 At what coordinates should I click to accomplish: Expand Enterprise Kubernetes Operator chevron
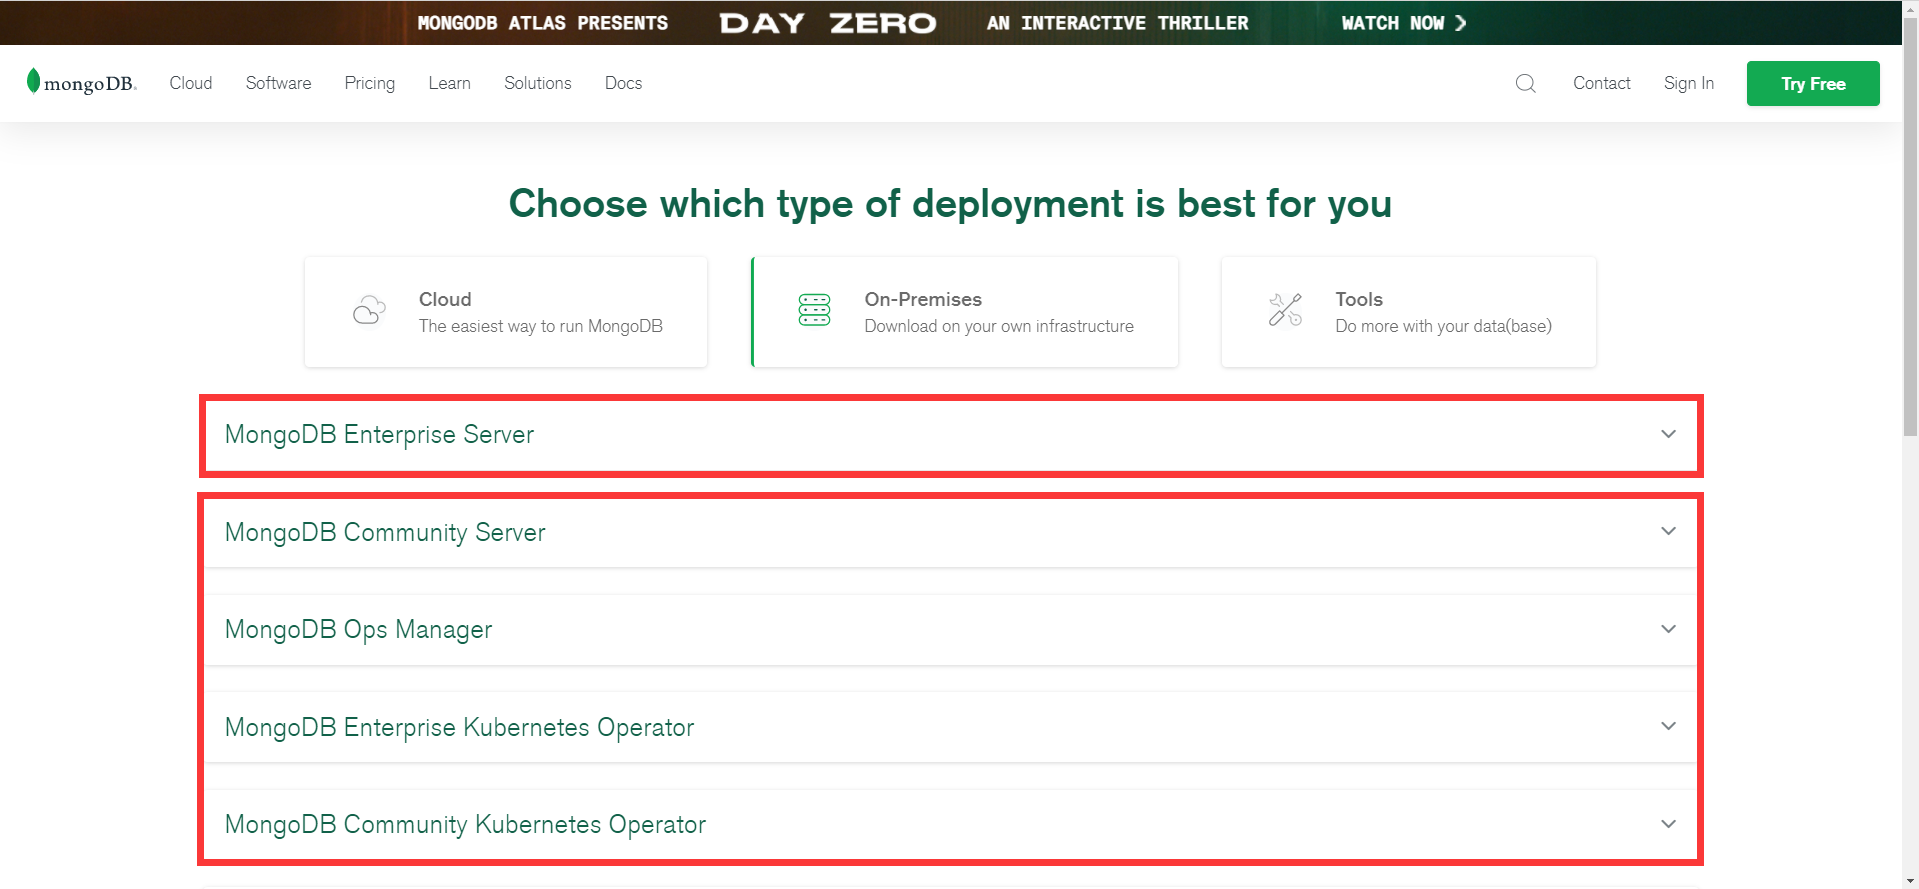coord(1668,726)
